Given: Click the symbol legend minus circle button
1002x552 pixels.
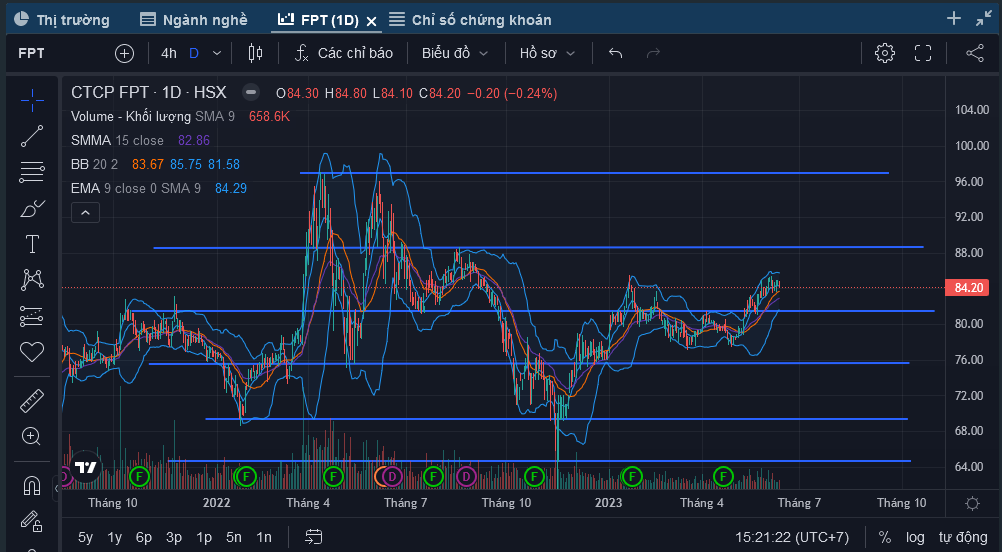Looking at the screenshot, I should click(251, 93).
